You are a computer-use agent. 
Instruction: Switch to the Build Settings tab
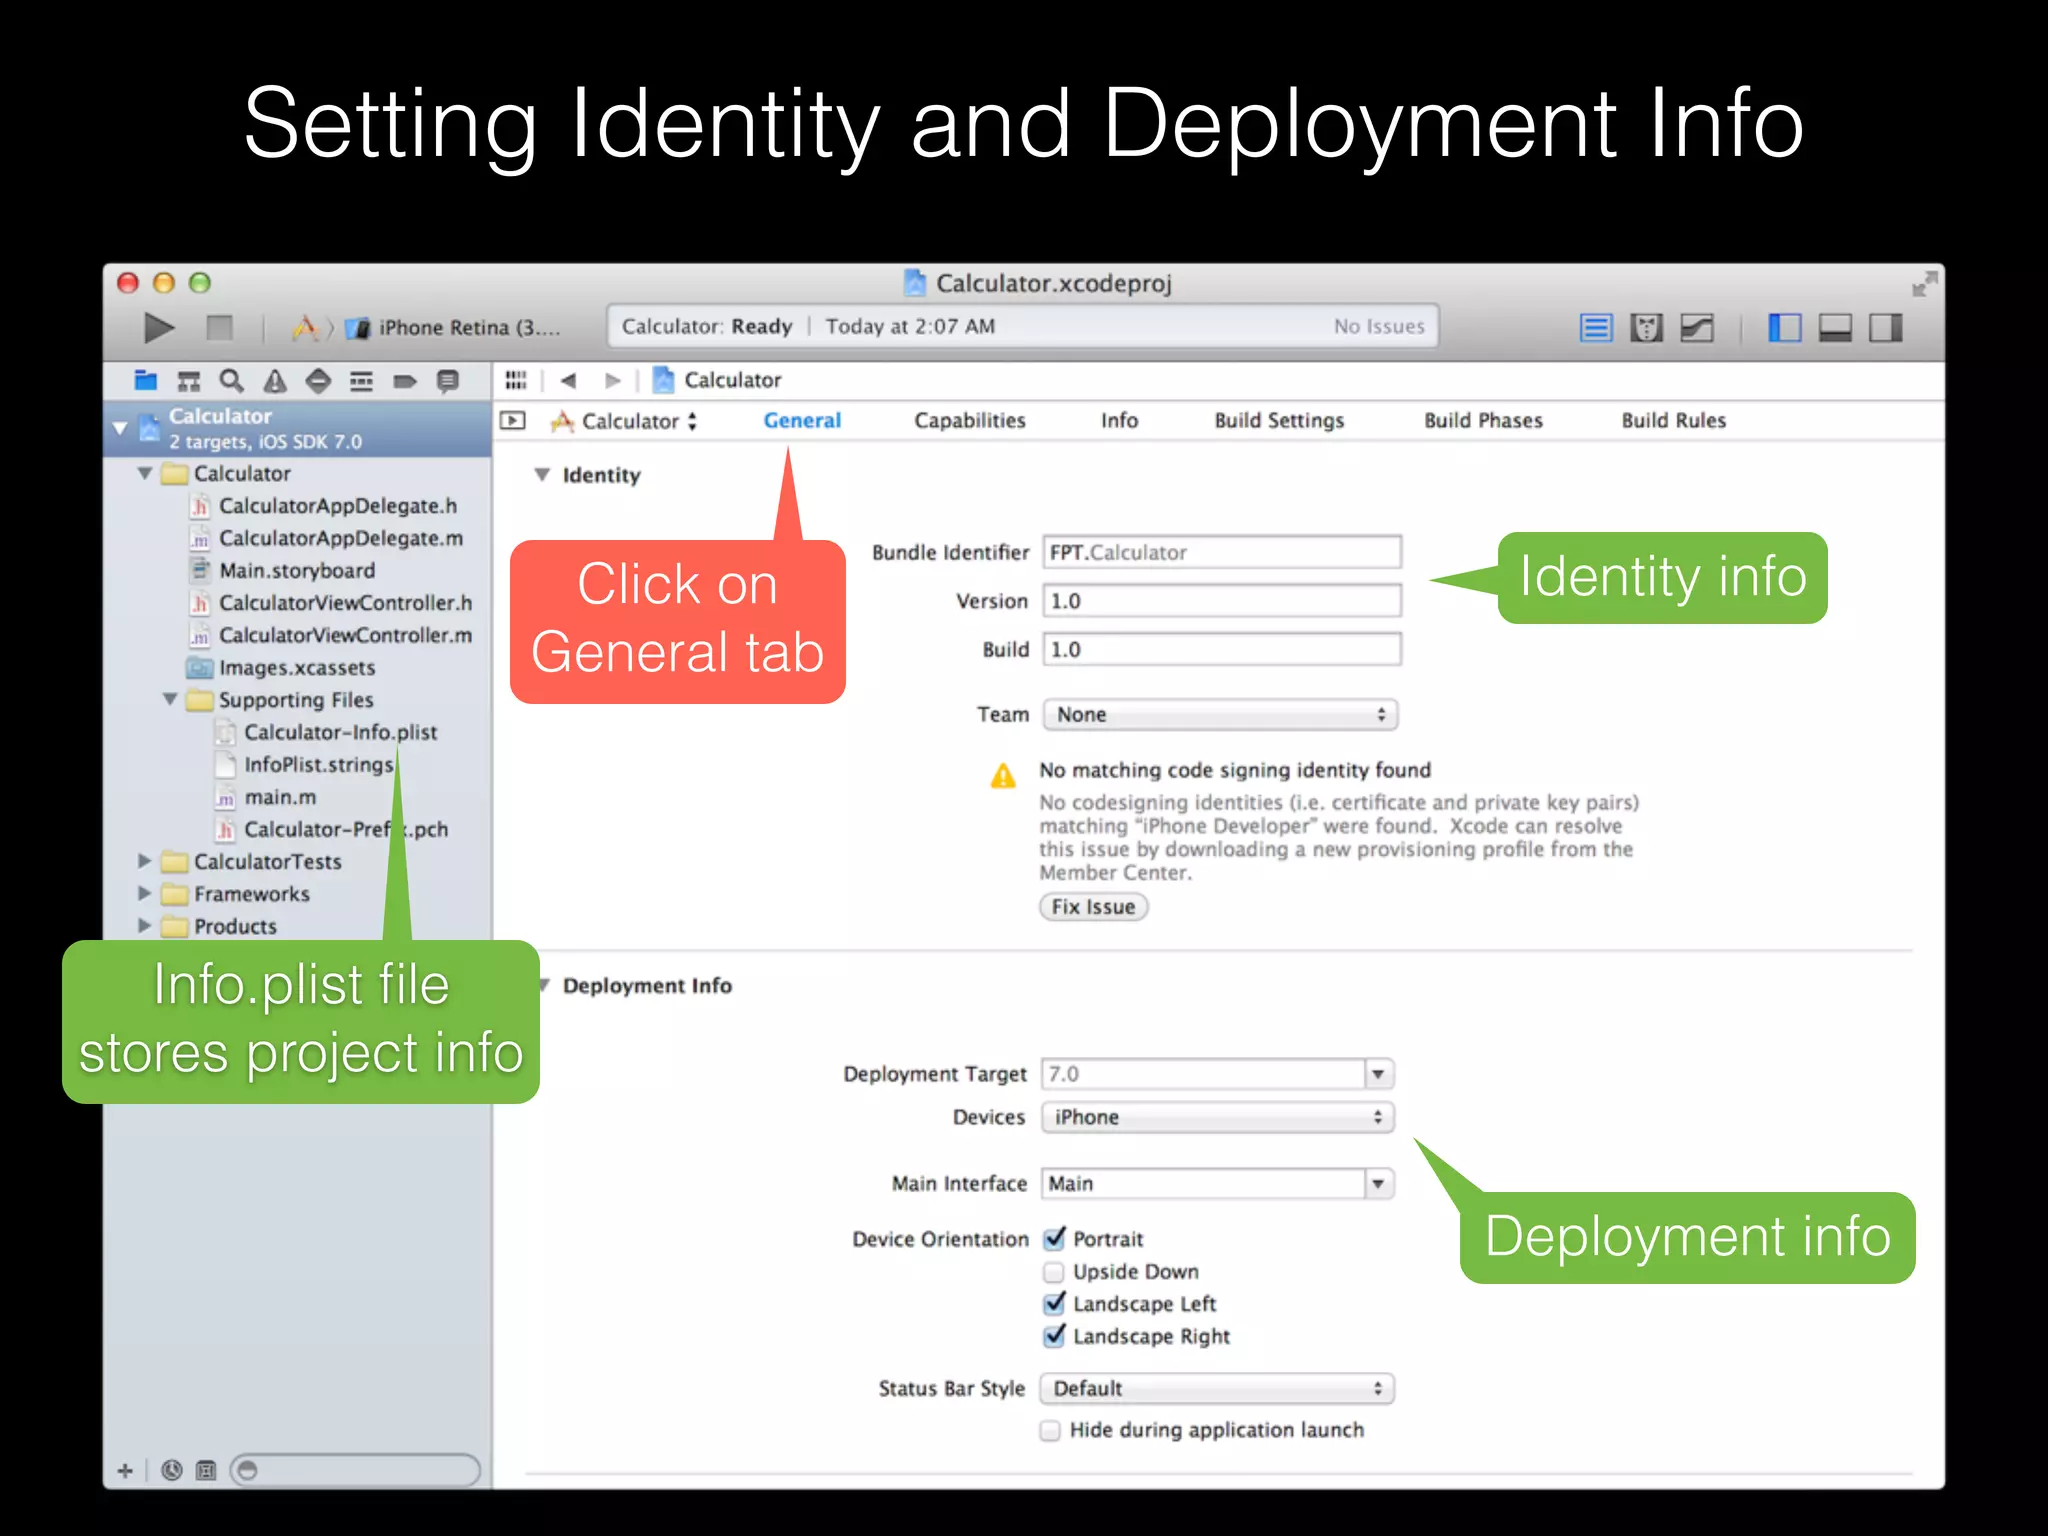[x=1279, y=421]
